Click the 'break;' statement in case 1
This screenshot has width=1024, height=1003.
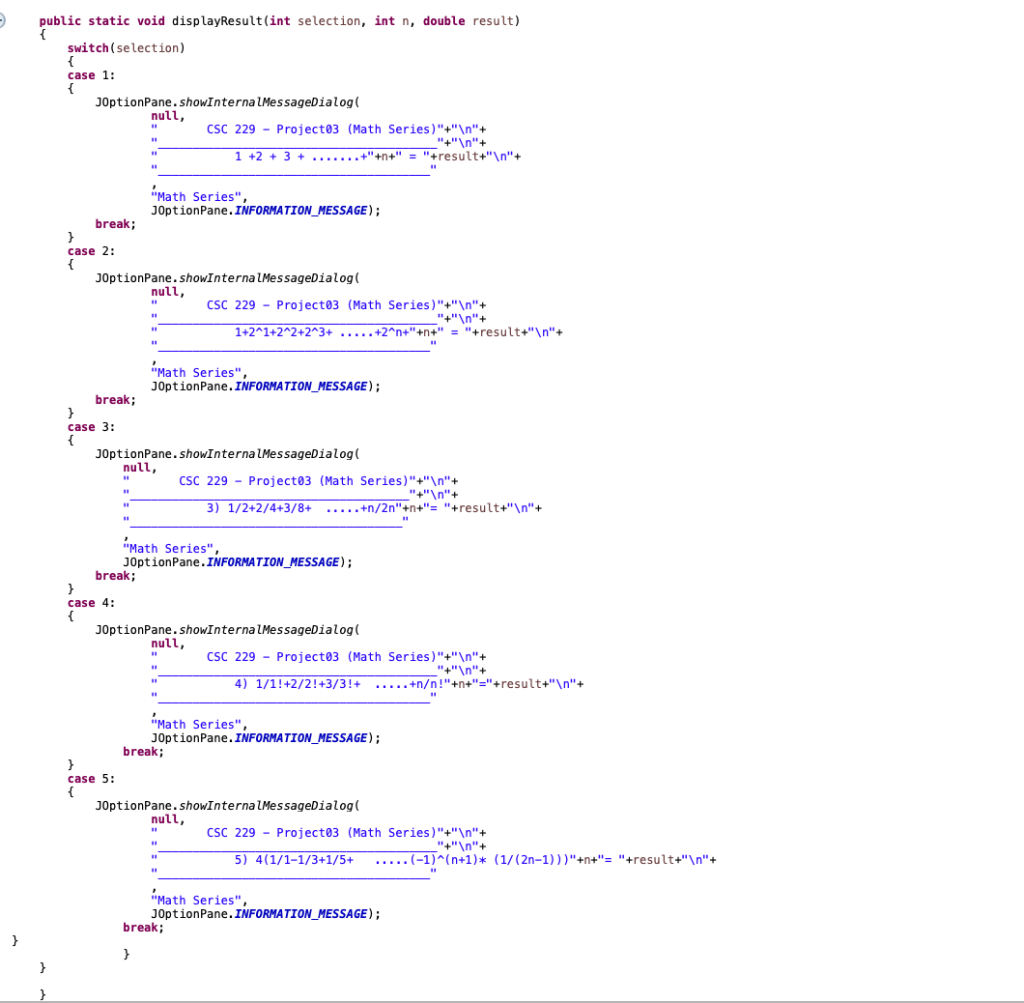coord(116,224)
